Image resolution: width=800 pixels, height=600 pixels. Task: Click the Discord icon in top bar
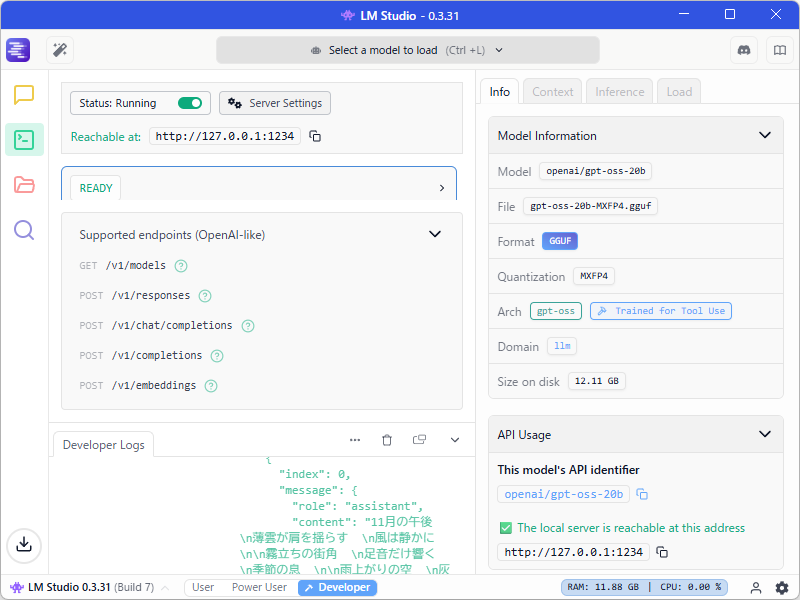[744, 49]
